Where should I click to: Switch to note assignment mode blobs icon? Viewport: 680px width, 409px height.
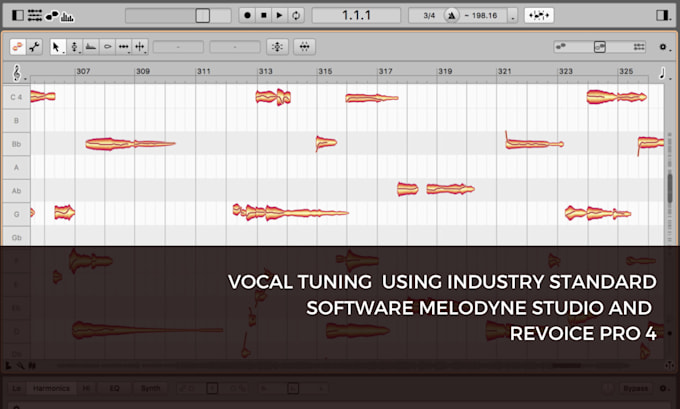pos(18,46)
